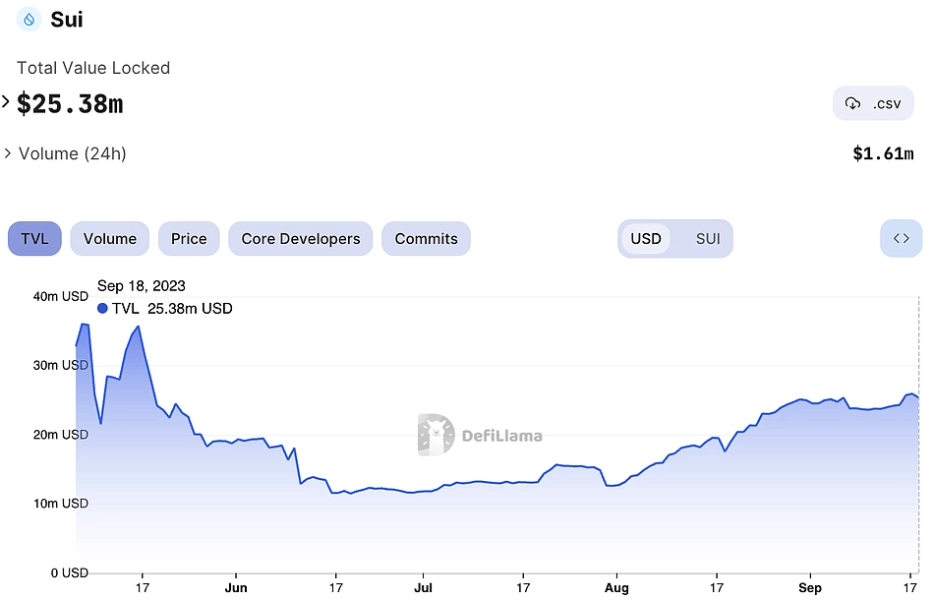Click the Sep marker on time axis

click(810, 587)
